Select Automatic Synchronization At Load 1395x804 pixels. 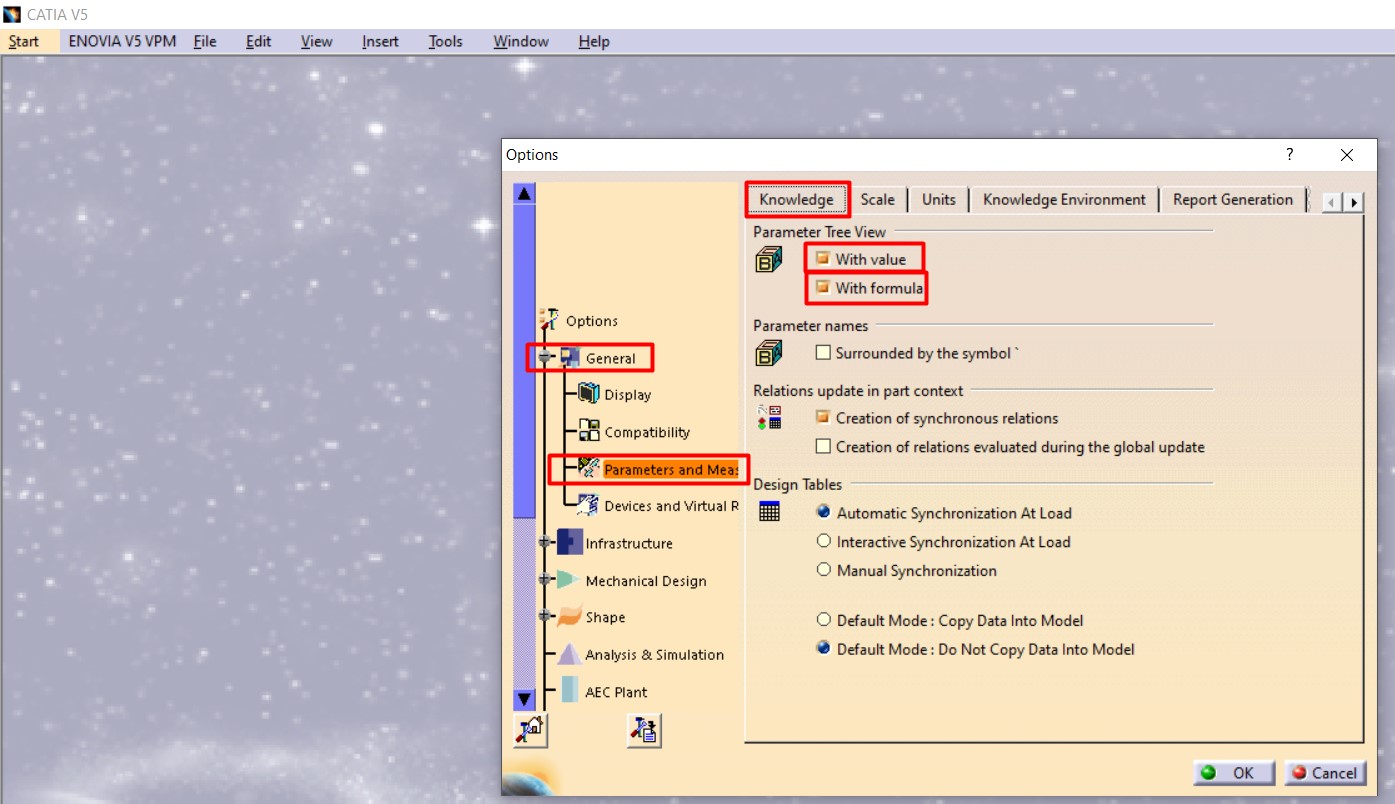(824, 512)
